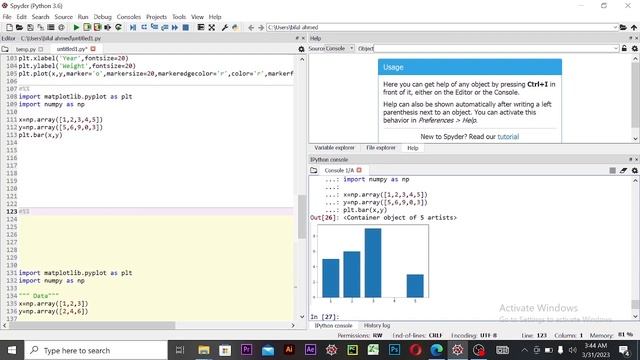This screenshot has width=640, height=360.
Task: Run the file with the green play icon
Action: click(x=76, y=27)
